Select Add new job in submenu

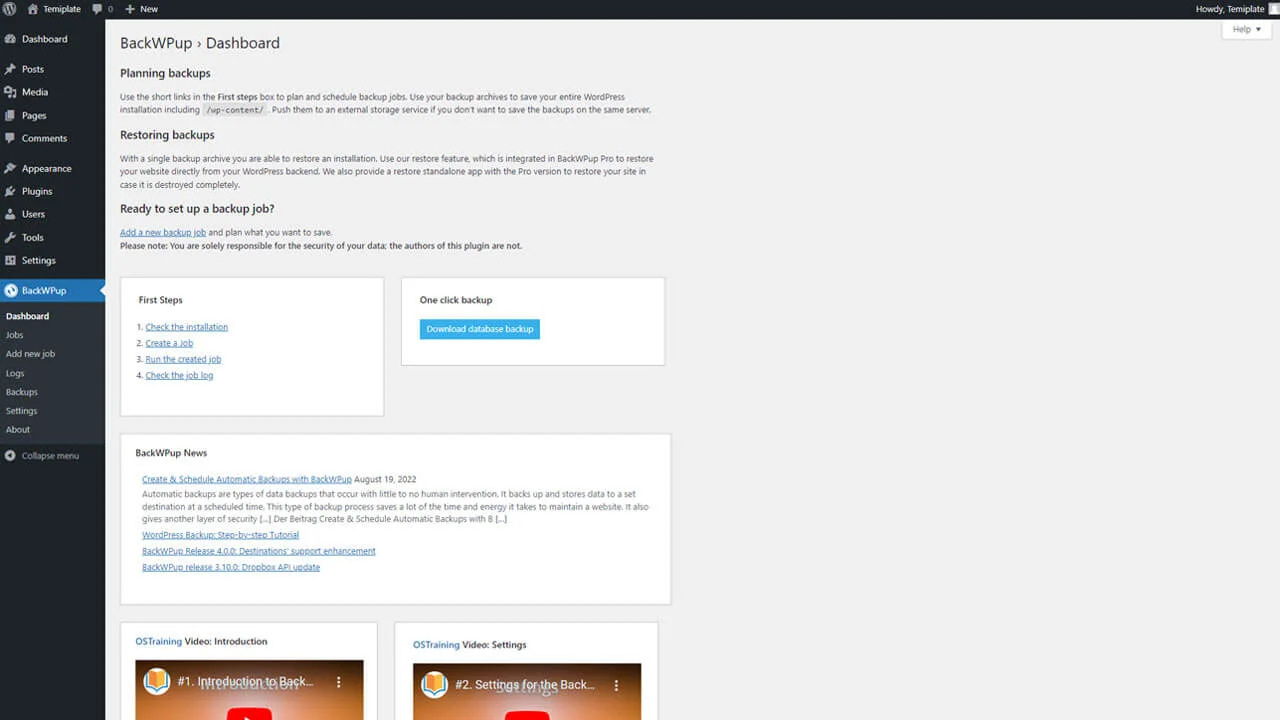point(30,354)
